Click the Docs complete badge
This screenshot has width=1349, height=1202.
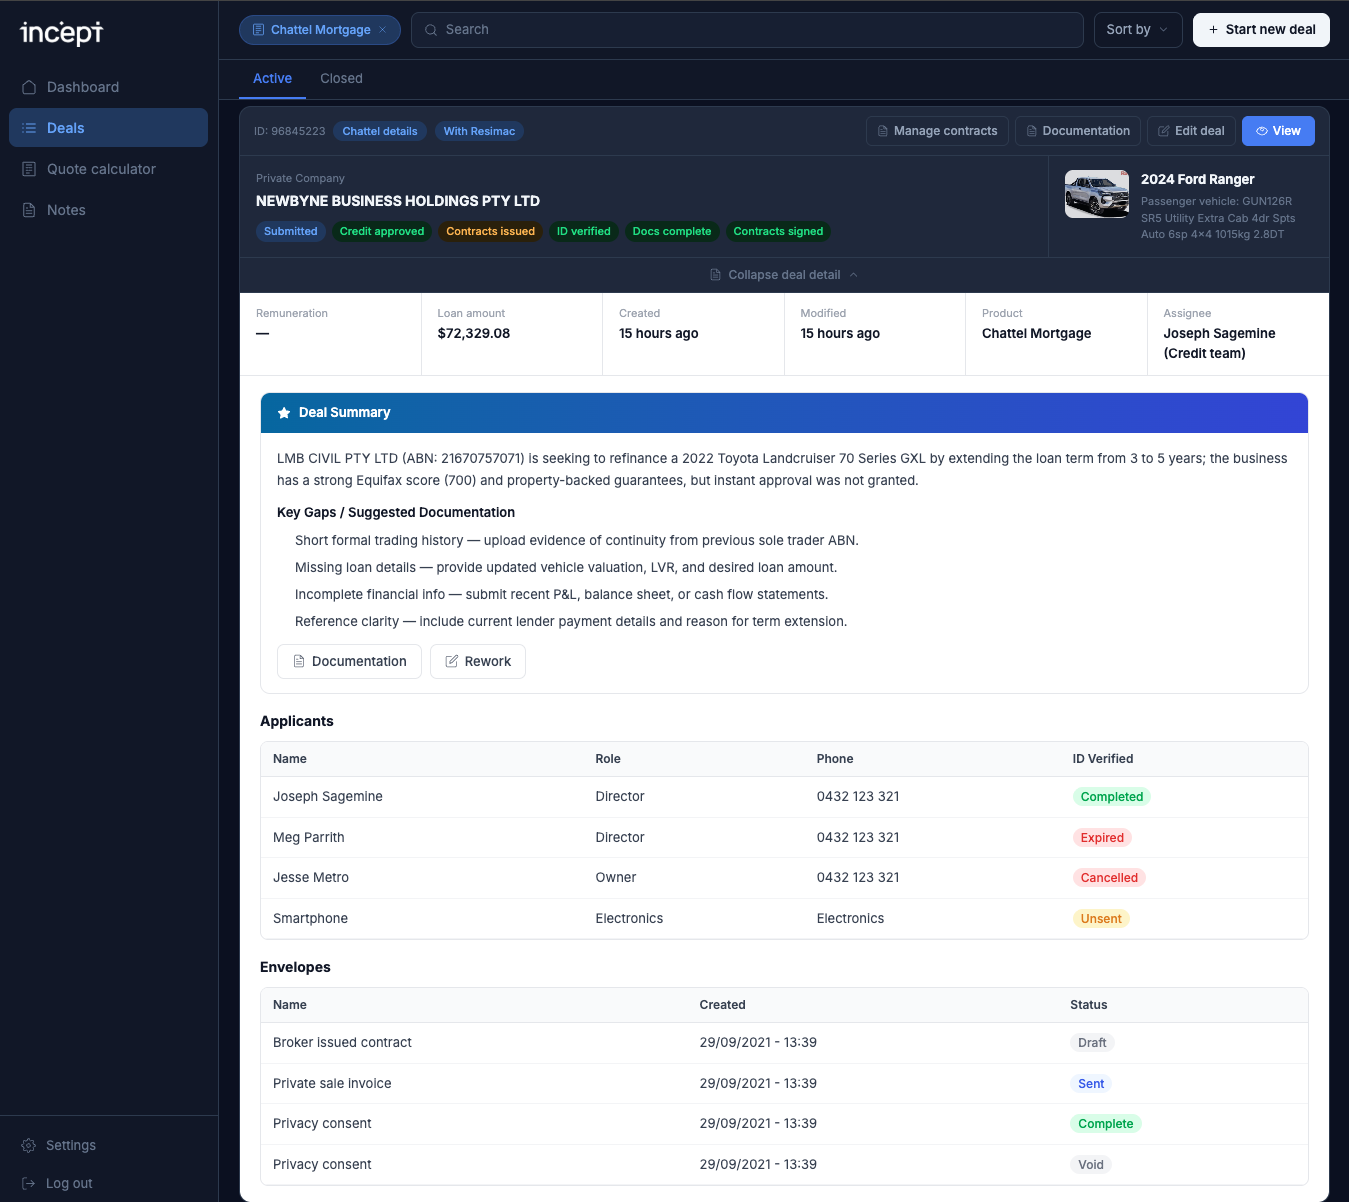tap(672, 231)
